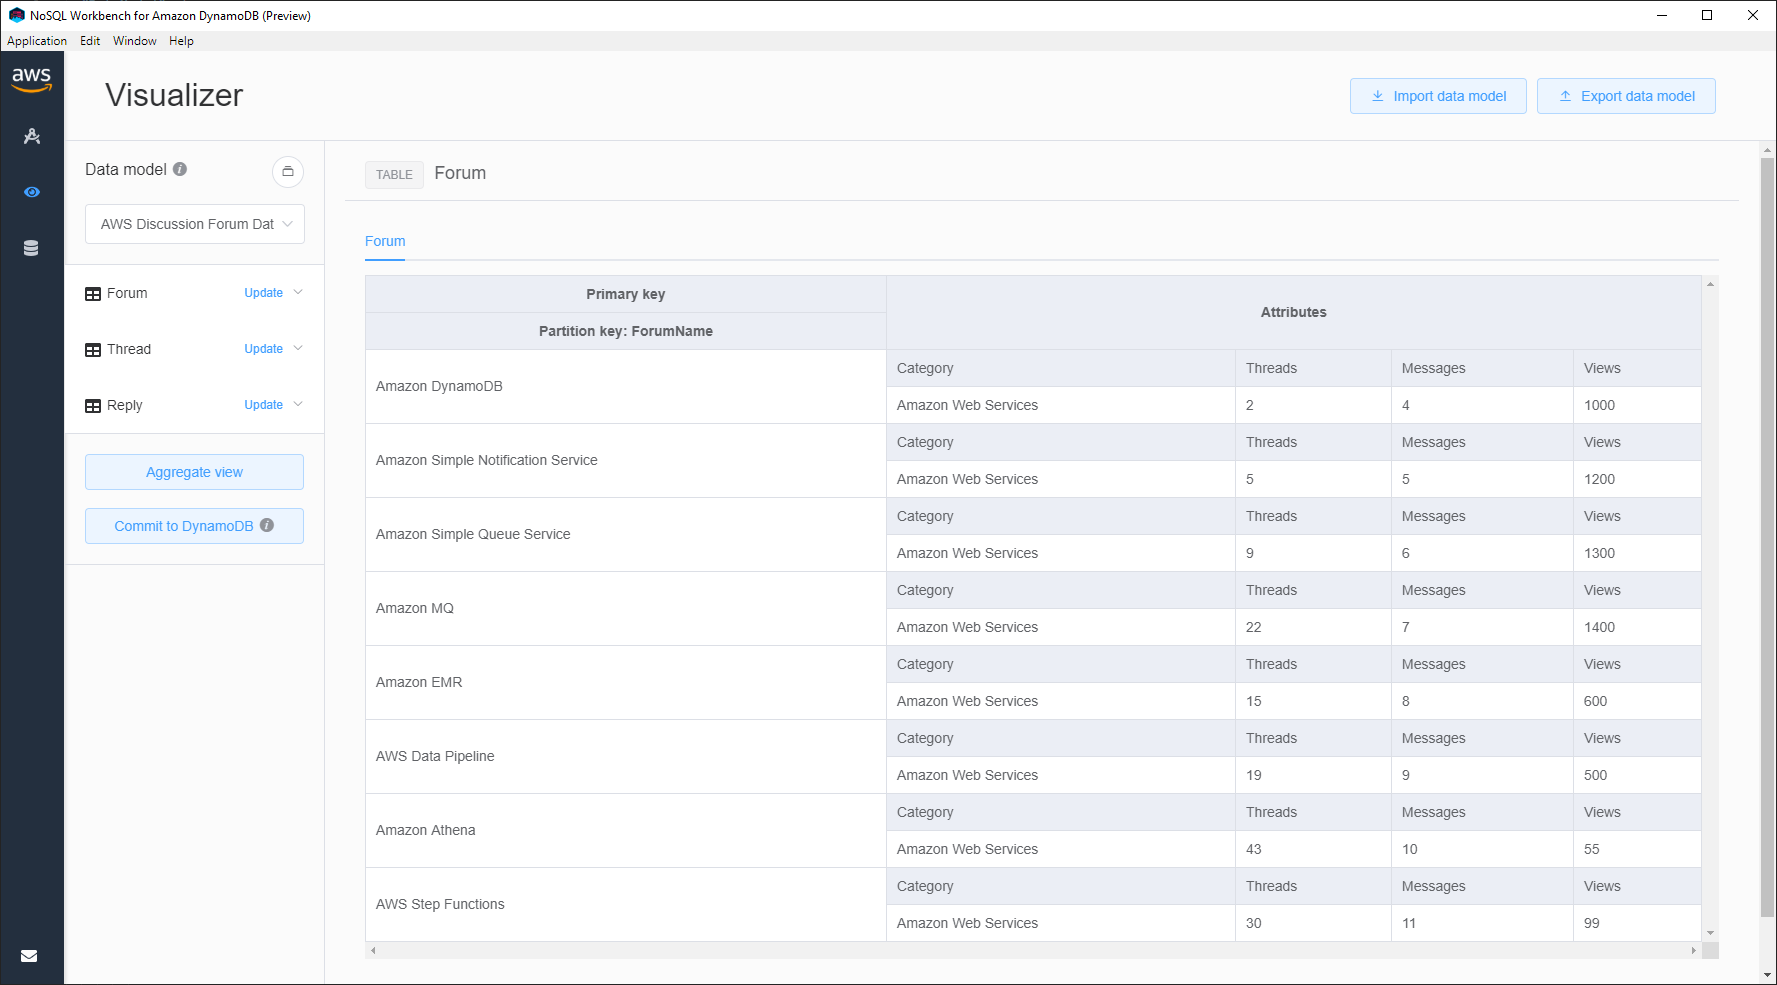The image size is (1777, 985).
Task: Open Aggregate view
Action: click(194, 471)
